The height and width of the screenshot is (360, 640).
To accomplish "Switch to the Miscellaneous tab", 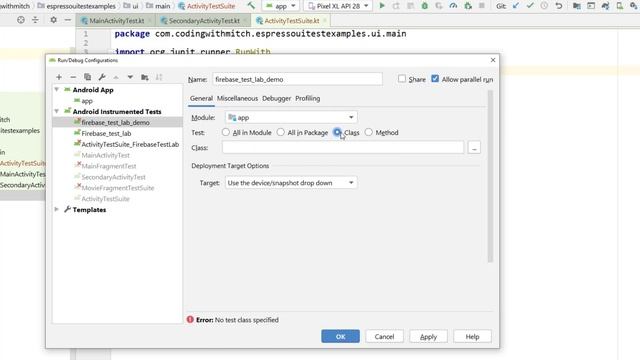I will [238, 98].
